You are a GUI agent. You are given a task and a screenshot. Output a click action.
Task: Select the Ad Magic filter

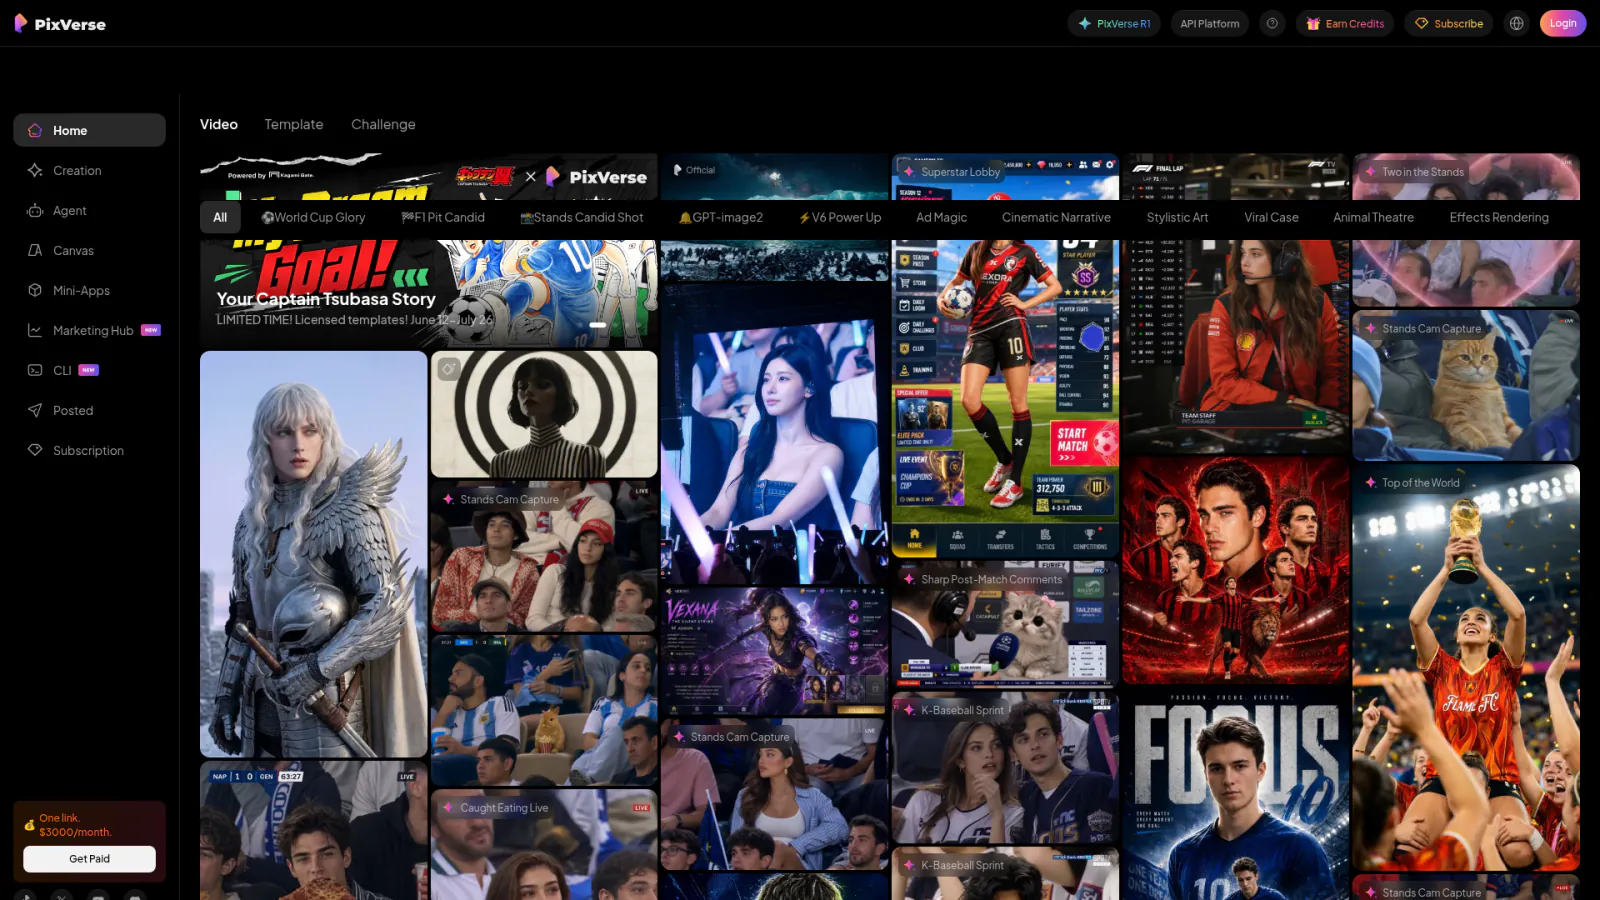[x=942, y=217]
